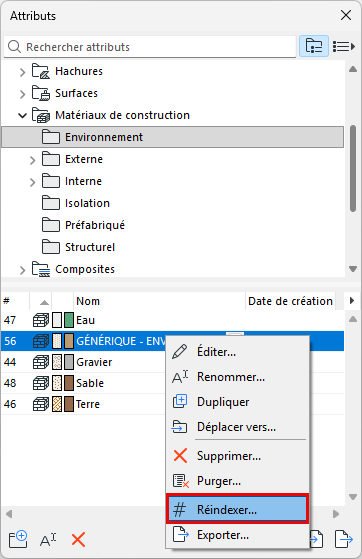The width and height of the screenshot is (362, 559).
Task: Select the Surfaces folder icon
Action: tap(41, 93)
